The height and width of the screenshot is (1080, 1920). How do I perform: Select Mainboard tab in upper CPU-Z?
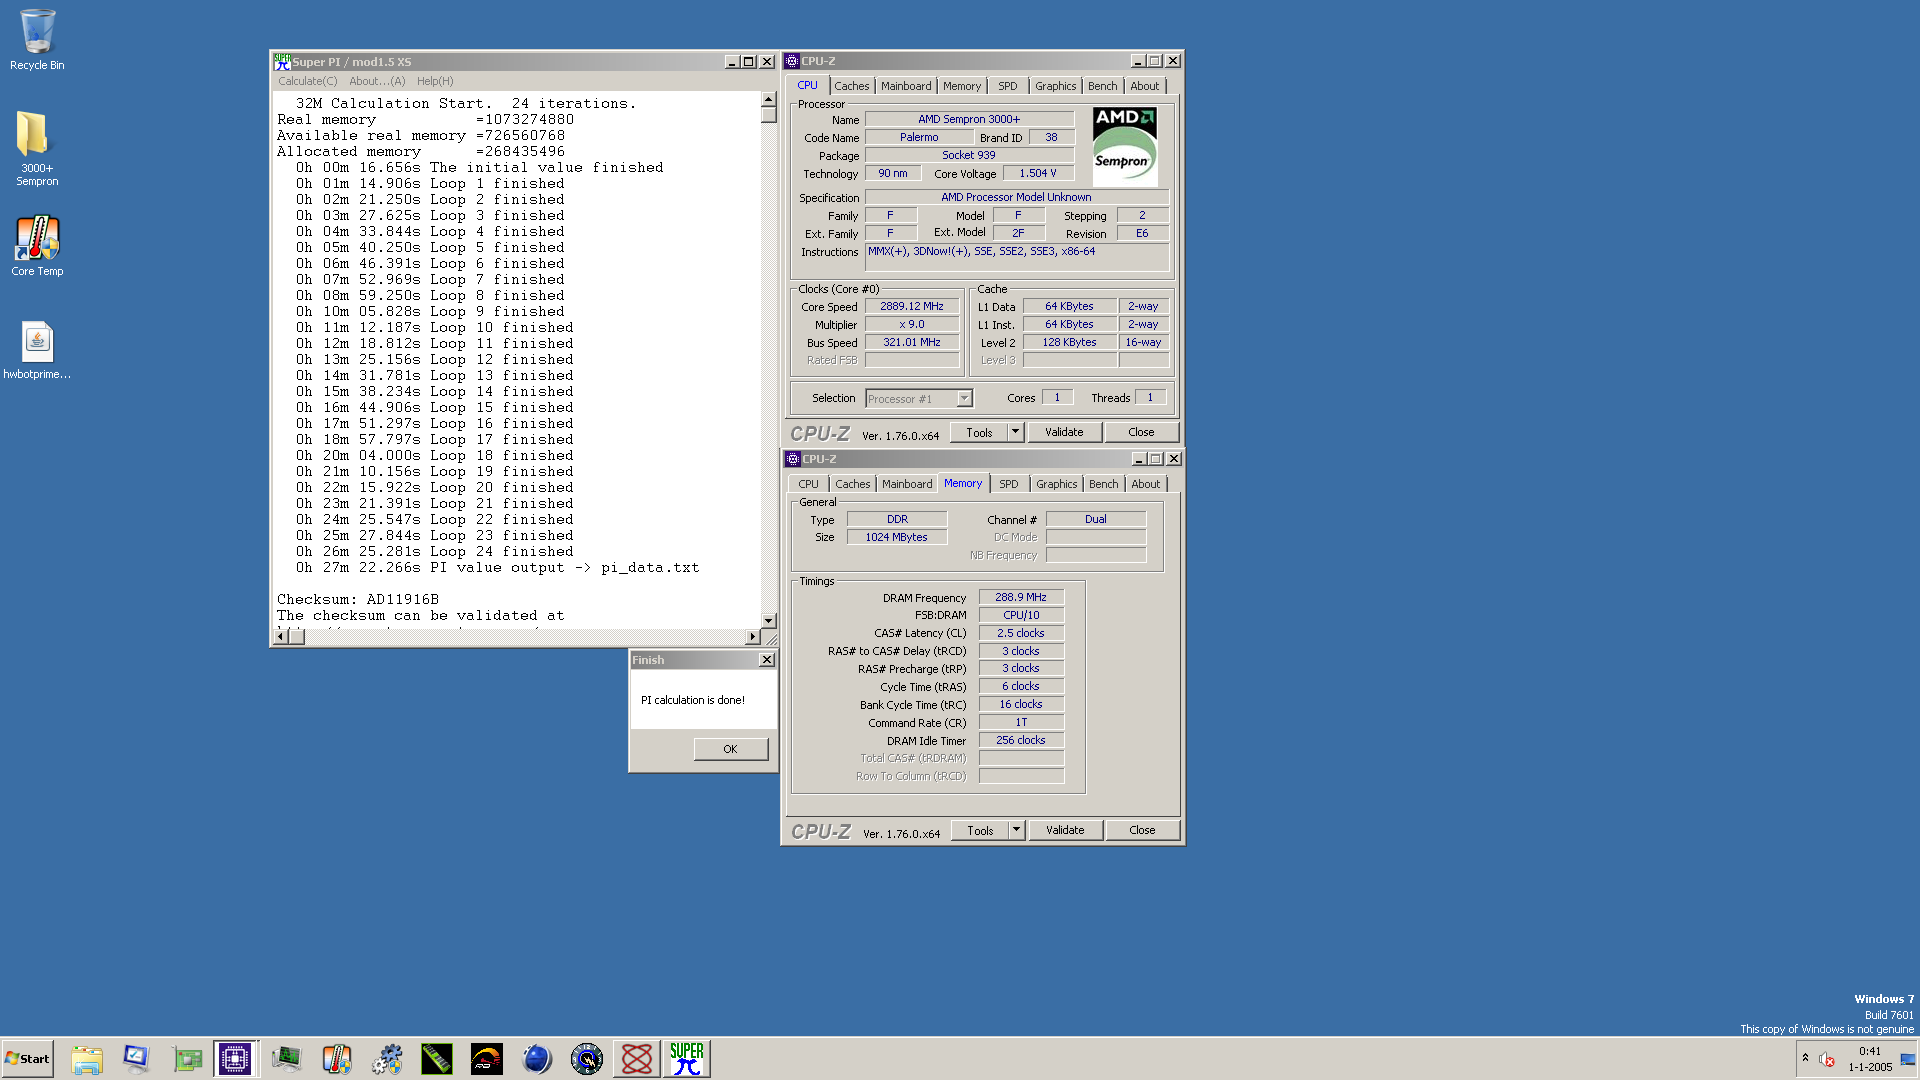coord(906,86)
